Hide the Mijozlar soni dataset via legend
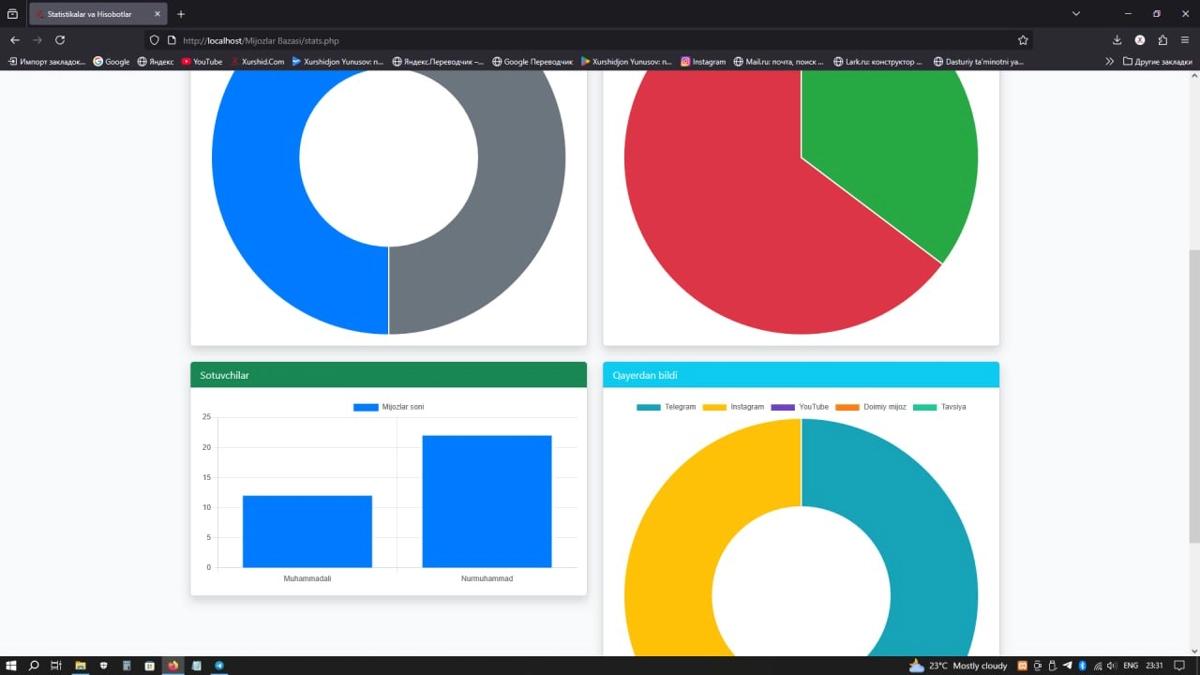The image size is (1200, 675). pyautogui.click(x=388, y=407)
